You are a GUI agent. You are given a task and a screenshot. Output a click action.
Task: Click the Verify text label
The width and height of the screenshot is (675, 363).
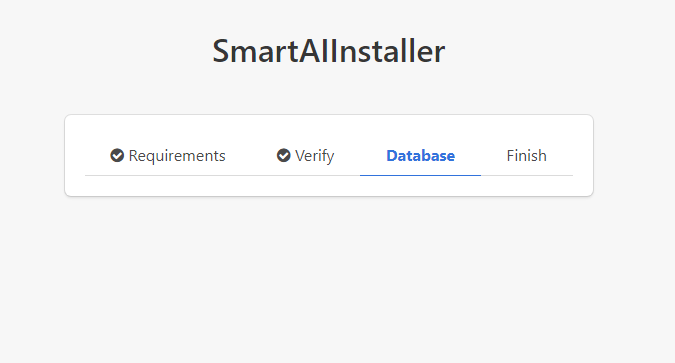point(315,156)
